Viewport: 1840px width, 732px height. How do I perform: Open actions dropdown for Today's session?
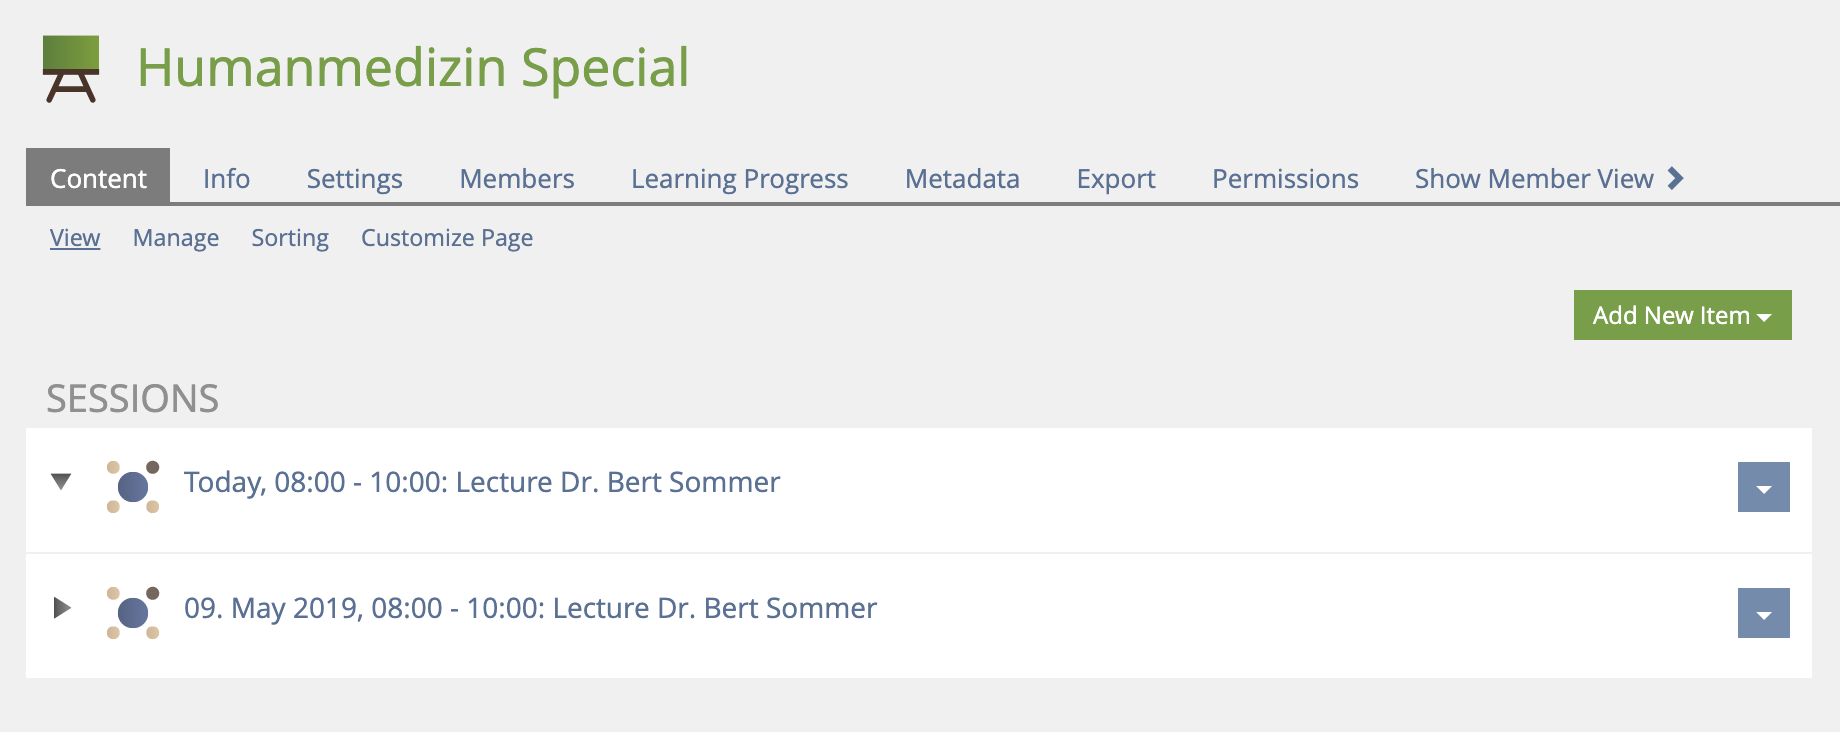[x=1763, y=488]
